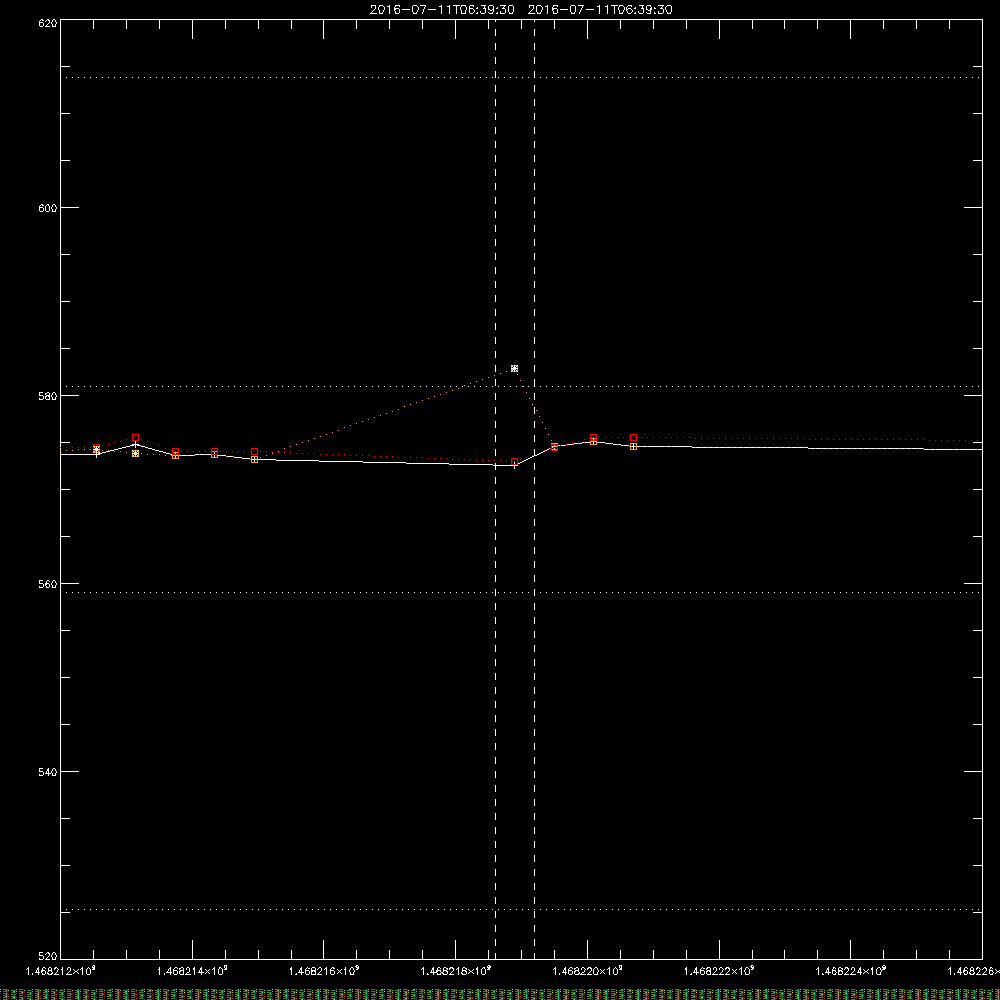Select the 560 y-axis label

(x=48, y=584)
